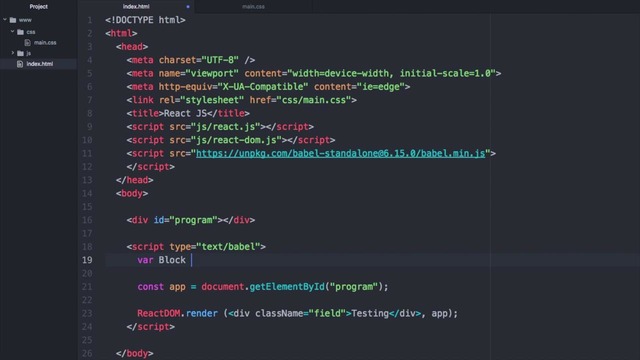Click the closing </body> tag
The image size is (640, 360).
[x=135, y=353]
